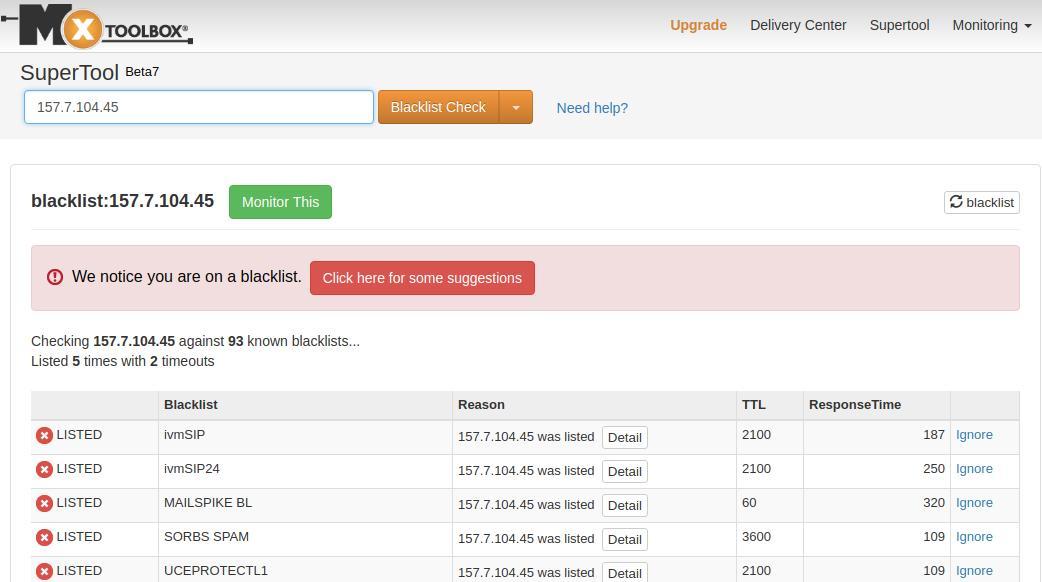Go to Delivery Center

tap(798, 25)
